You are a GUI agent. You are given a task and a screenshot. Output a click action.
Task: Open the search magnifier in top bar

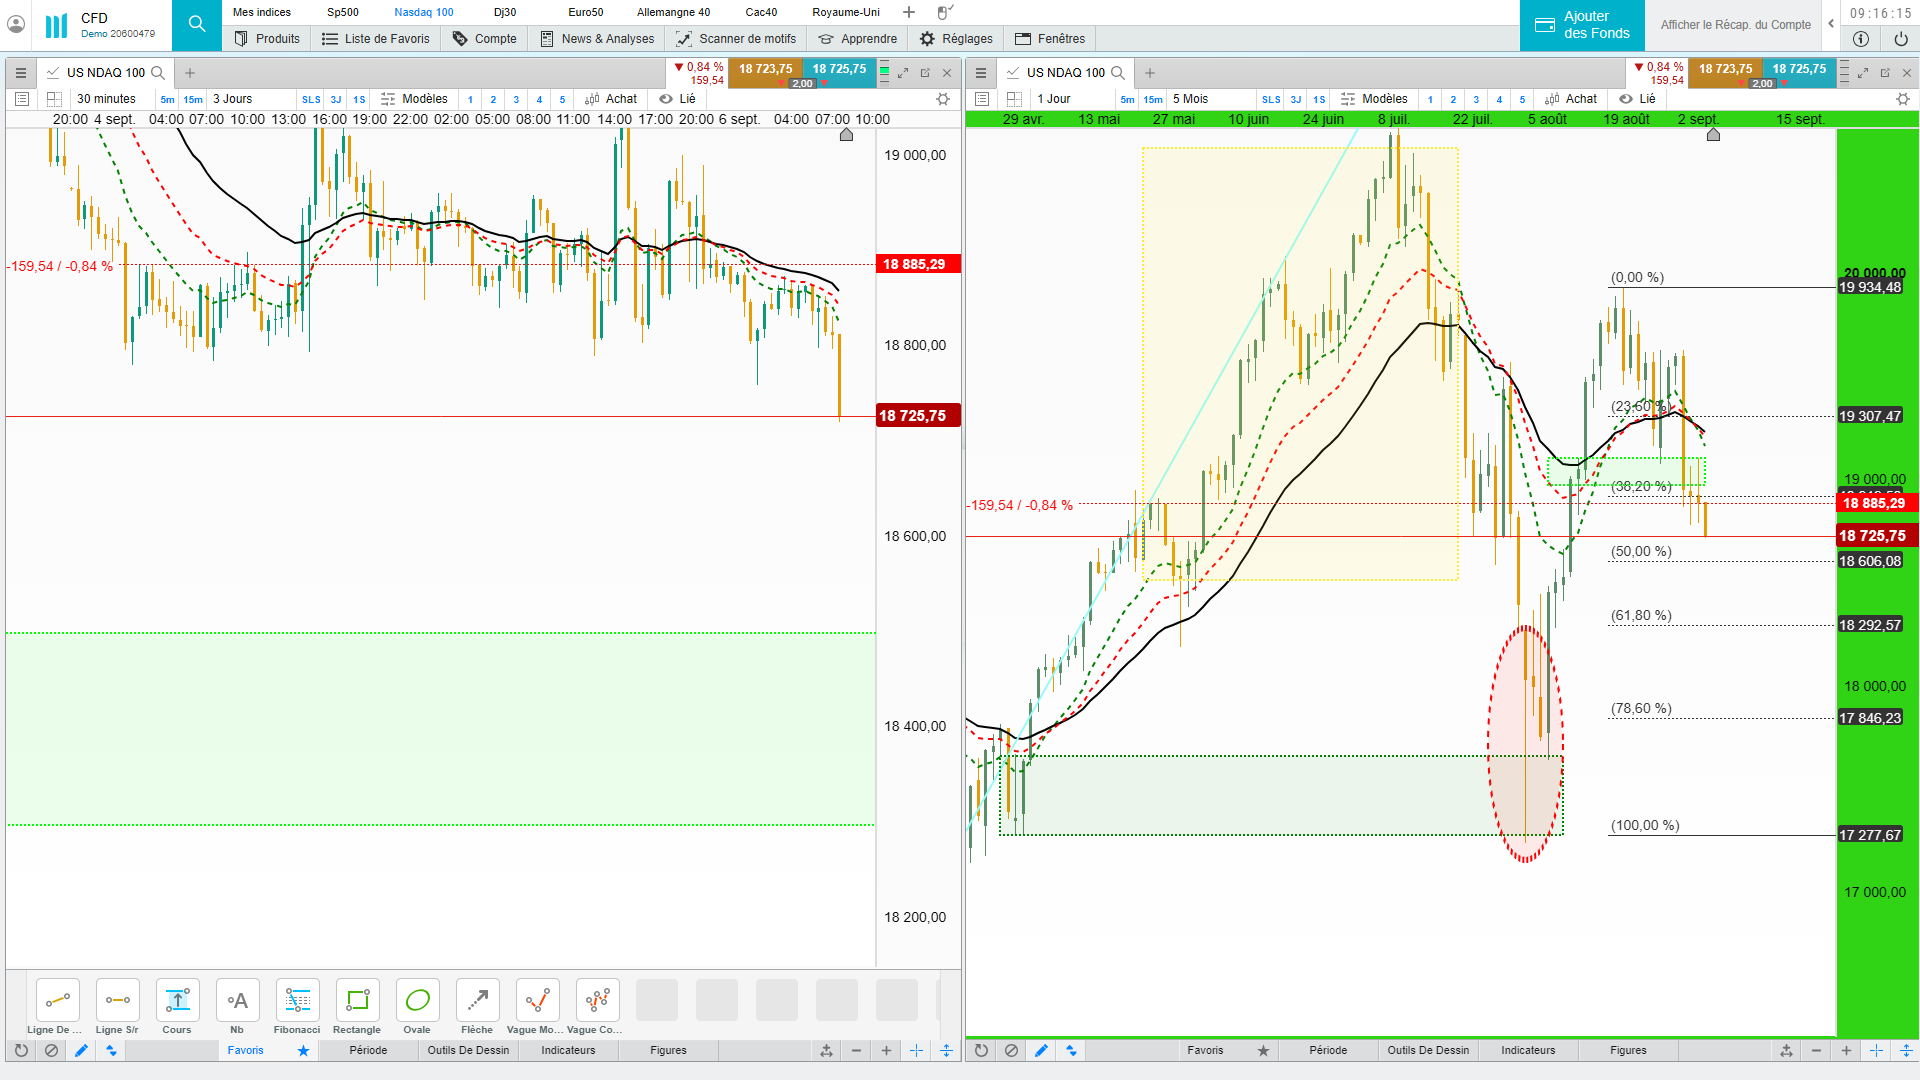click(197, 24)
